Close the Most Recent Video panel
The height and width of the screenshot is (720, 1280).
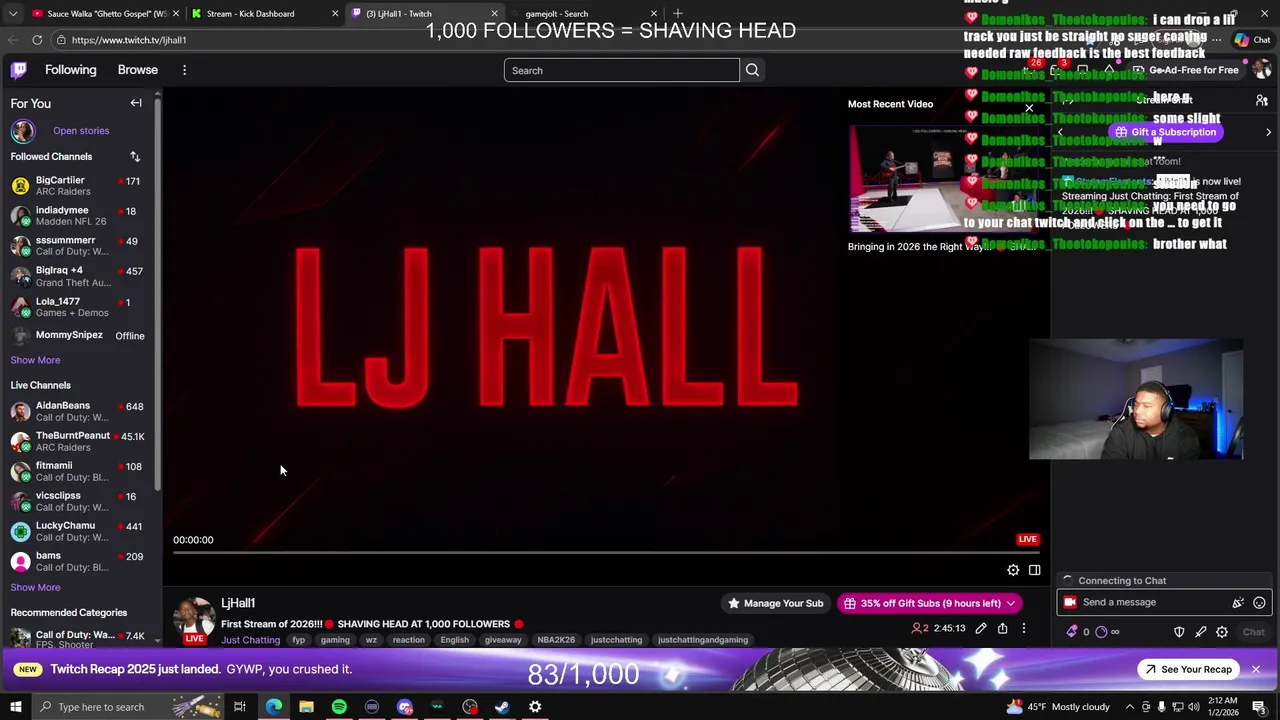click(x=1029, y=107)
